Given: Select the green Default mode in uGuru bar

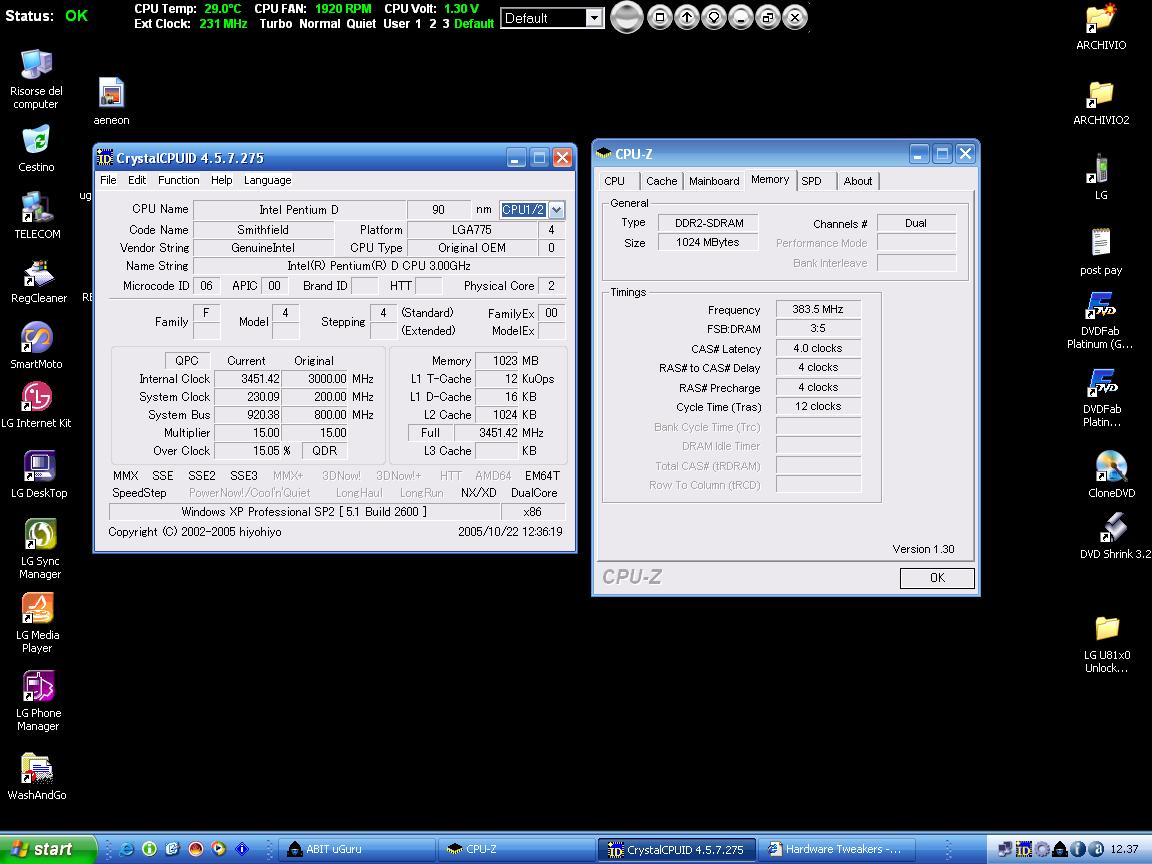Looking at the screenshot, I should pyautogui.click(x=474, y=24).
